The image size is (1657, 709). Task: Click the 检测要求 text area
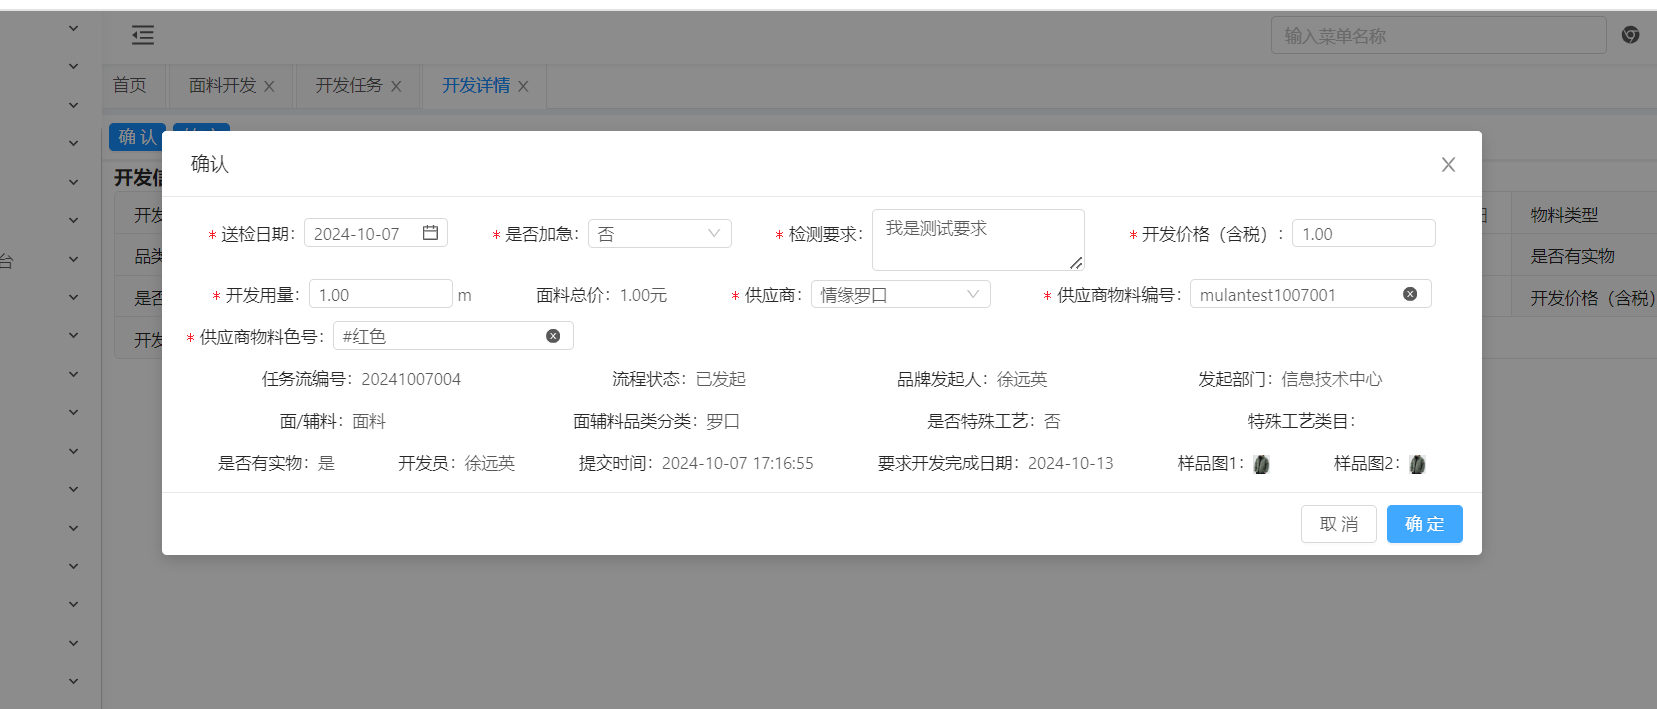click(977, 240)
